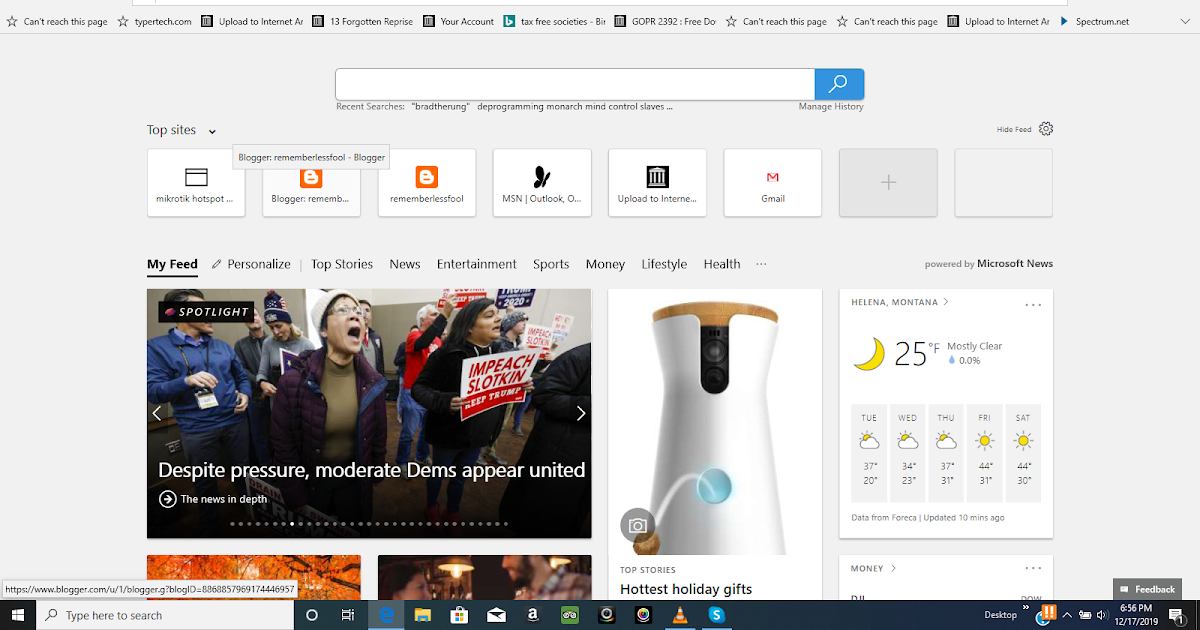Show previous spotlight slide arrow

[x=157, y=413]
